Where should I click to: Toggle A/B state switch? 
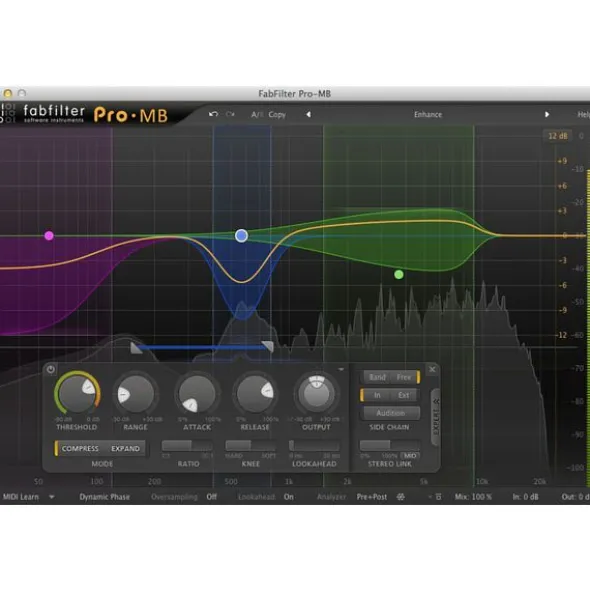(257, 115)
